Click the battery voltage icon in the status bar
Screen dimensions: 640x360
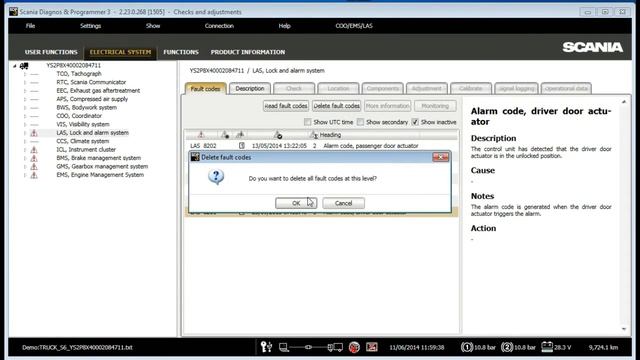click(x=547, y=347)
